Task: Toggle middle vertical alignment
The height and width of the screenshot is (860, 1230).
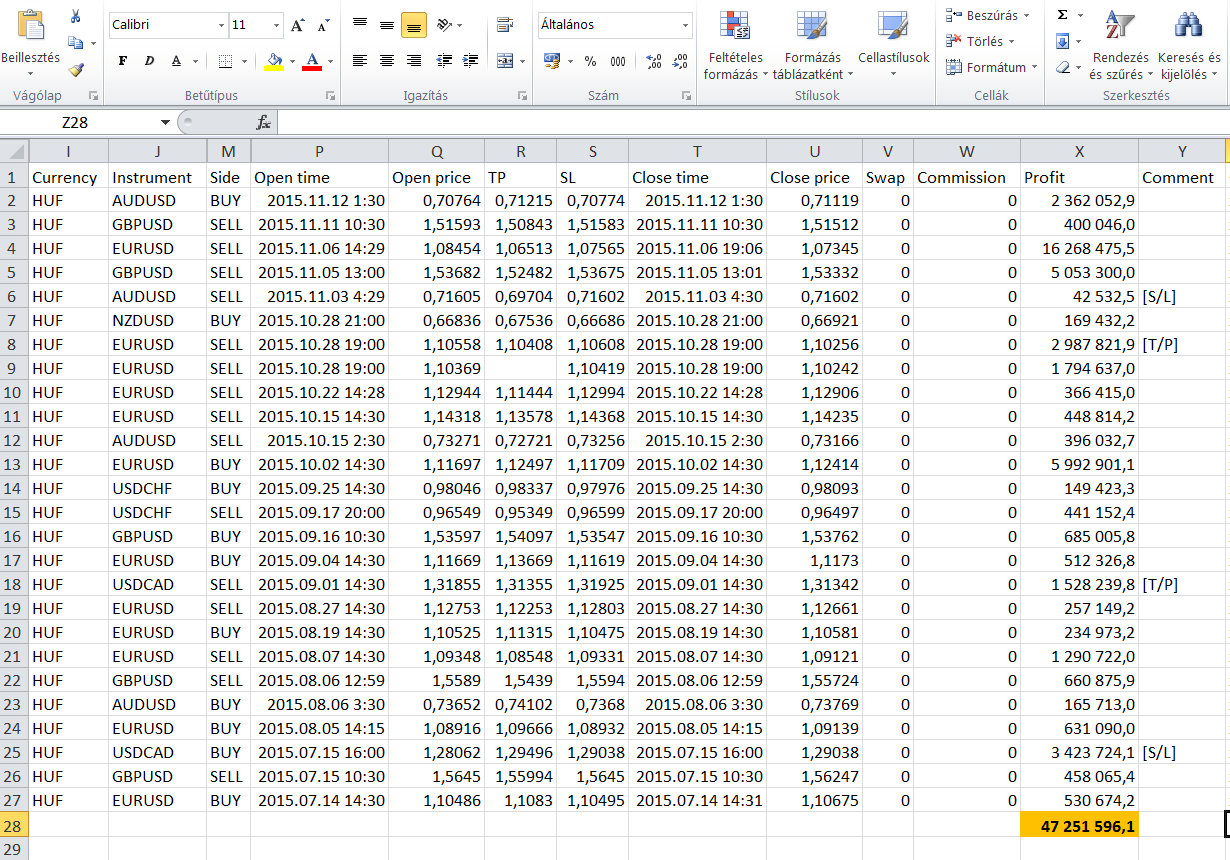Action: coord(387,24)
